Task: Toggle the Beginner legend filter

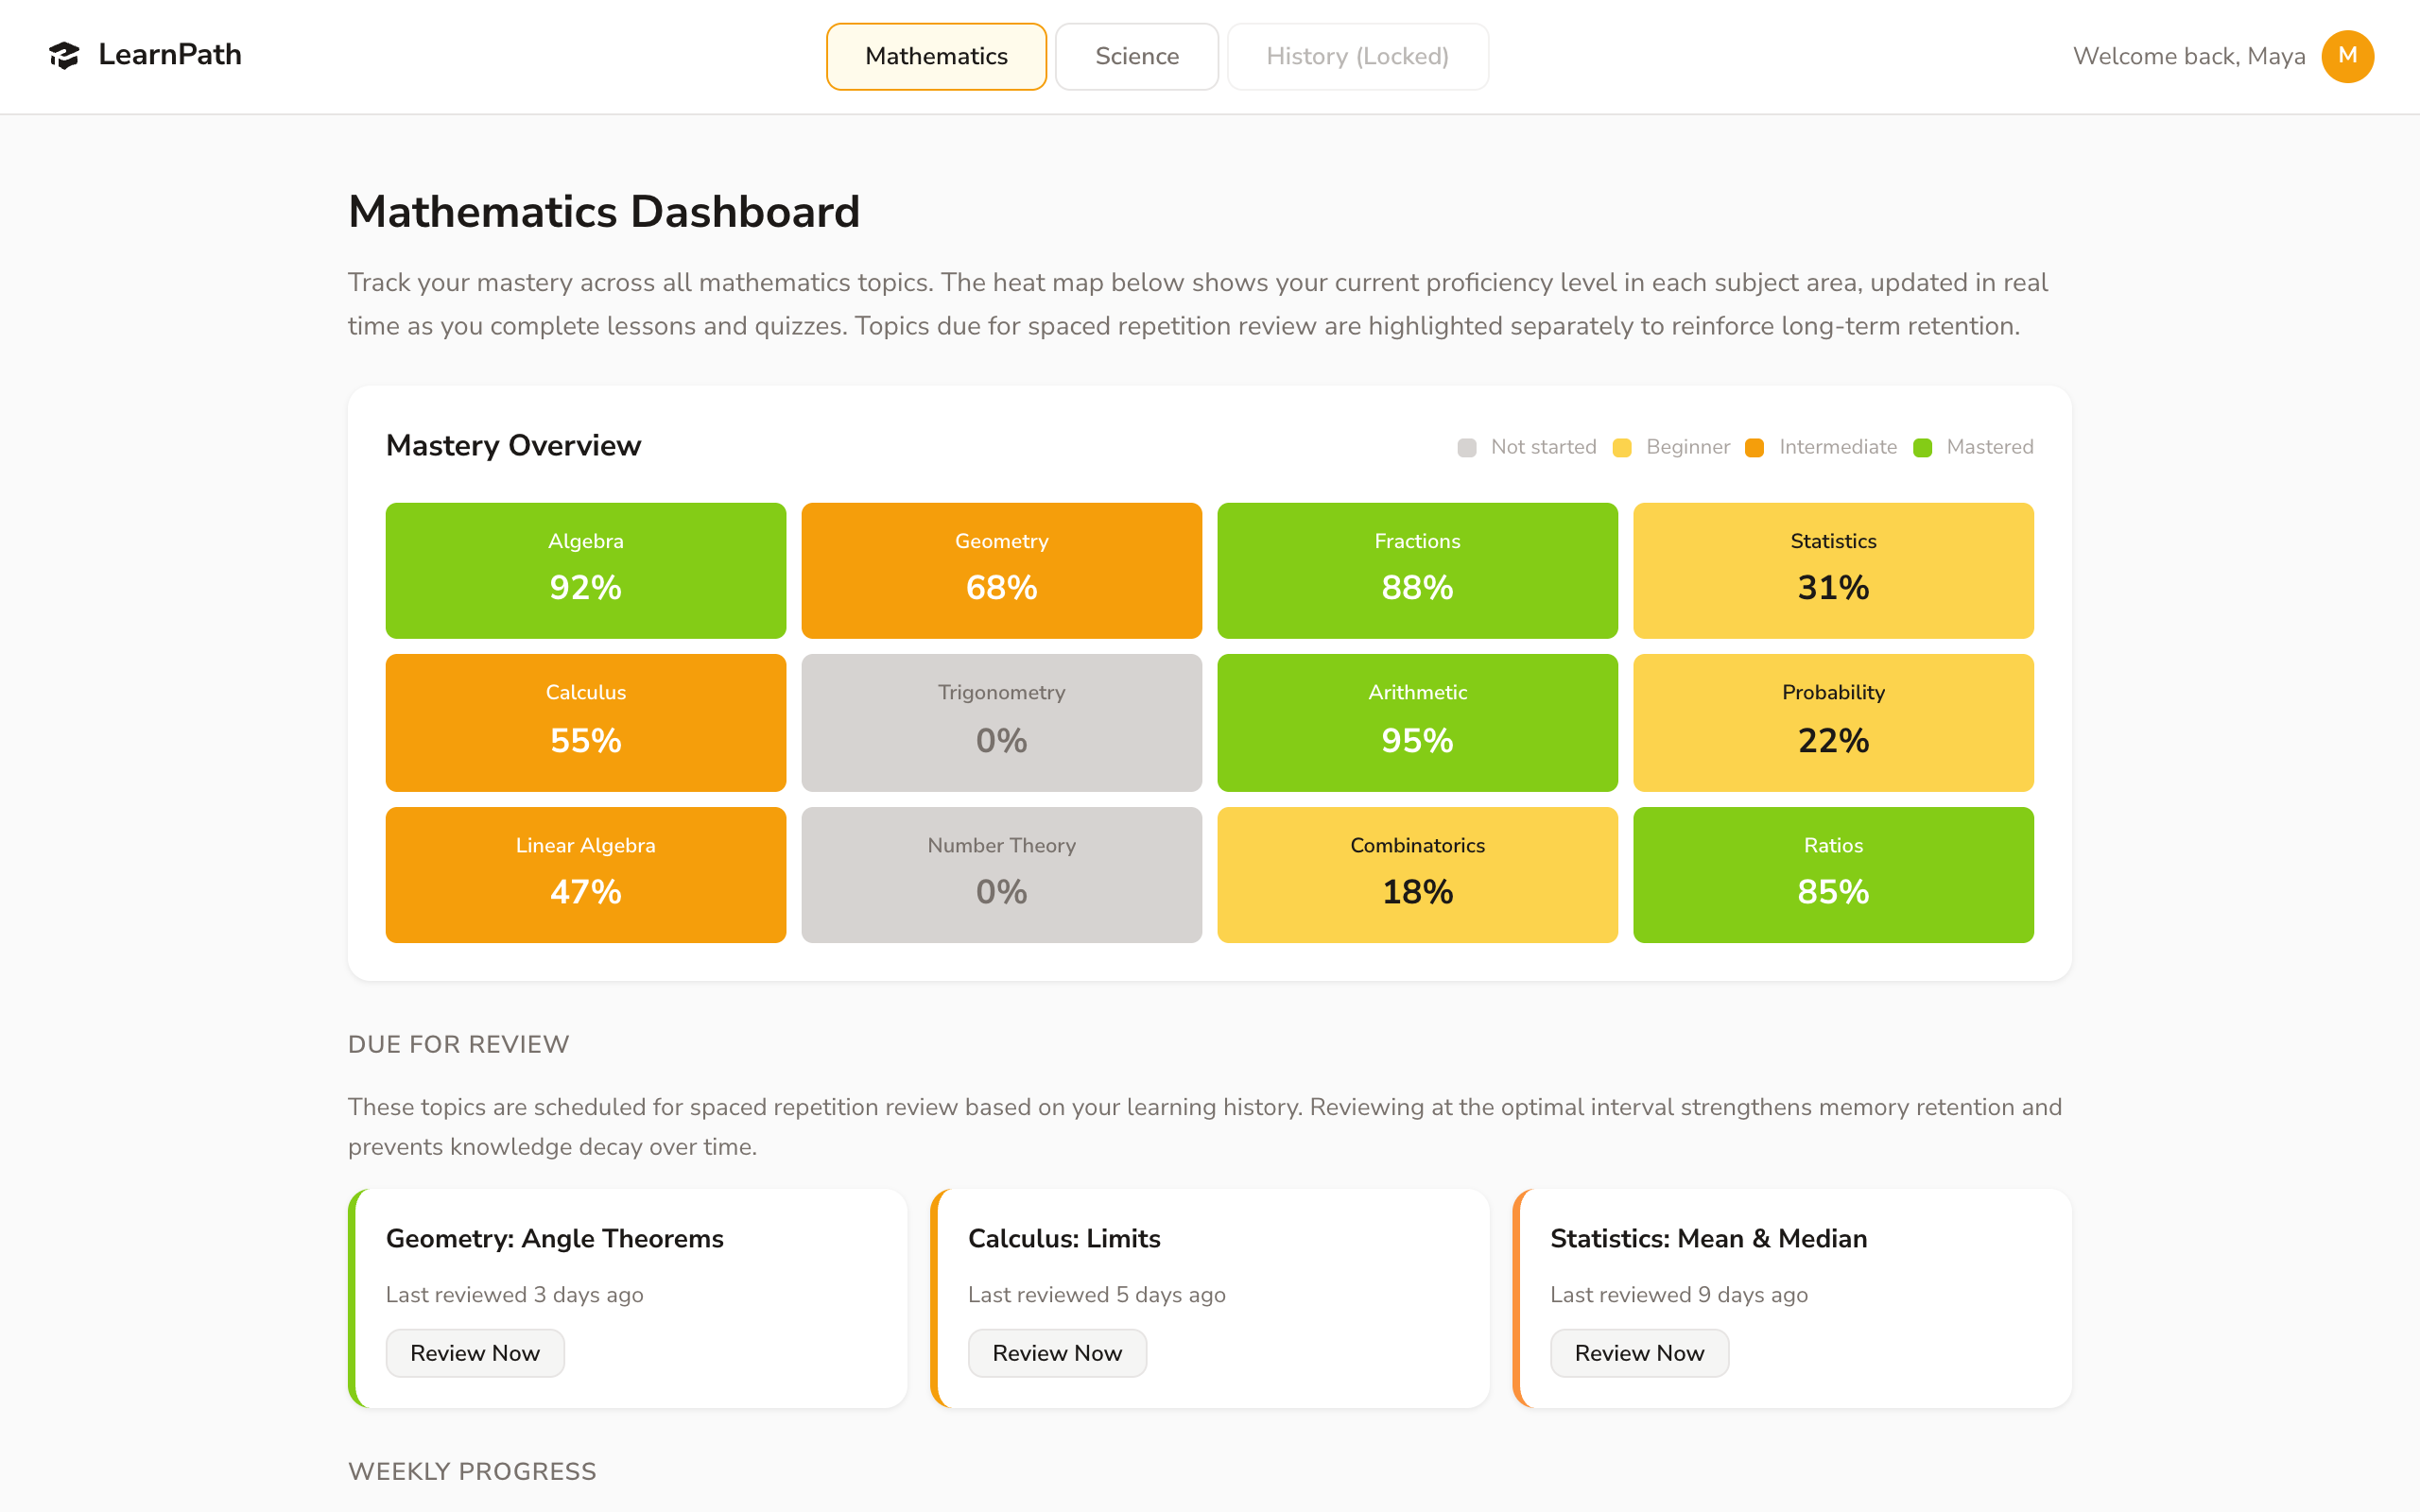Action: [1622, 447]
